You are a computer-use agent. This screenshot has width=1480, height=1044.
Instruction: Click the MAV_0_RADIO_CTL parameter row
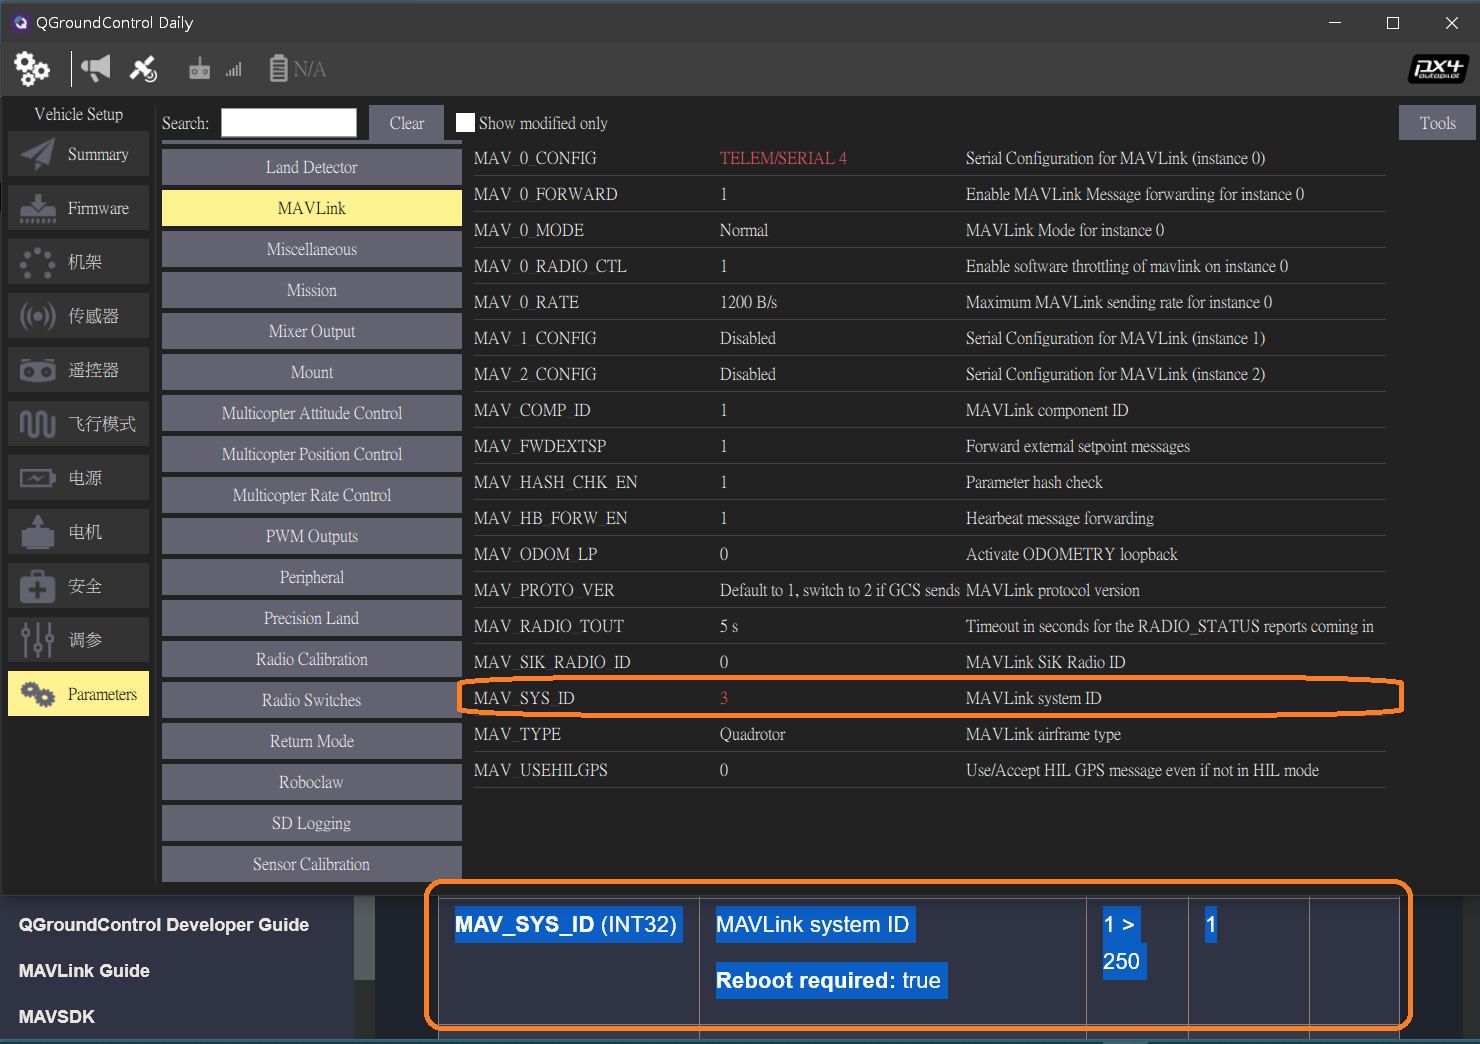click(x=930, y=266)
